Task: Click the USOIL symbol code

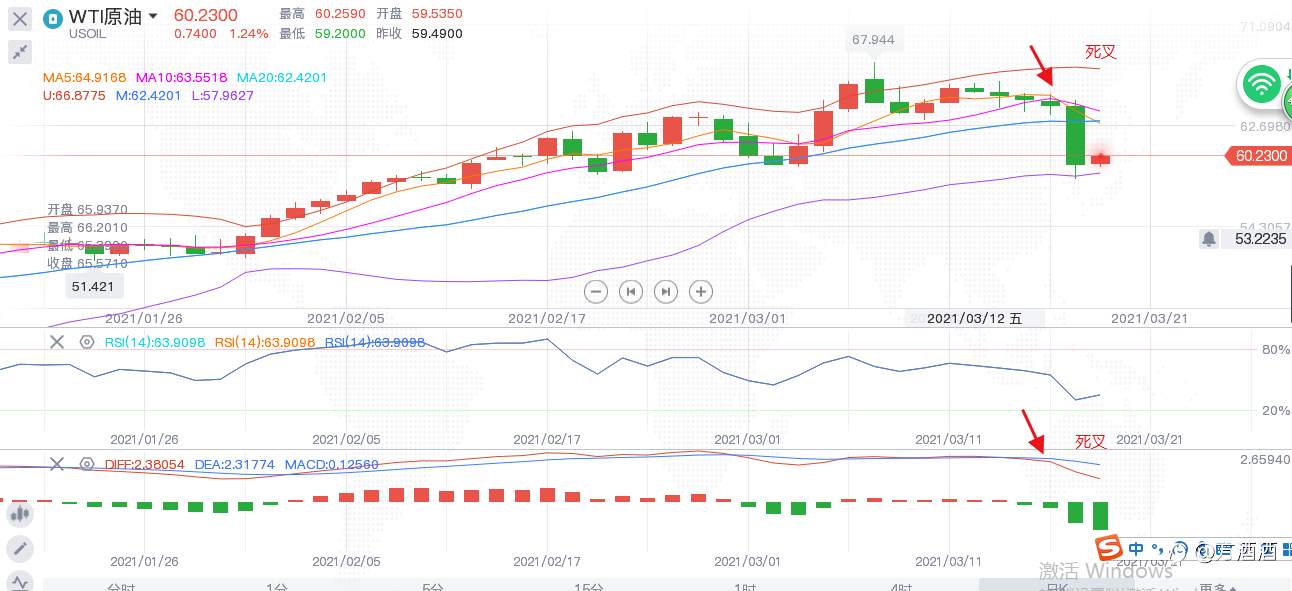Action: [x=87, y=35]
